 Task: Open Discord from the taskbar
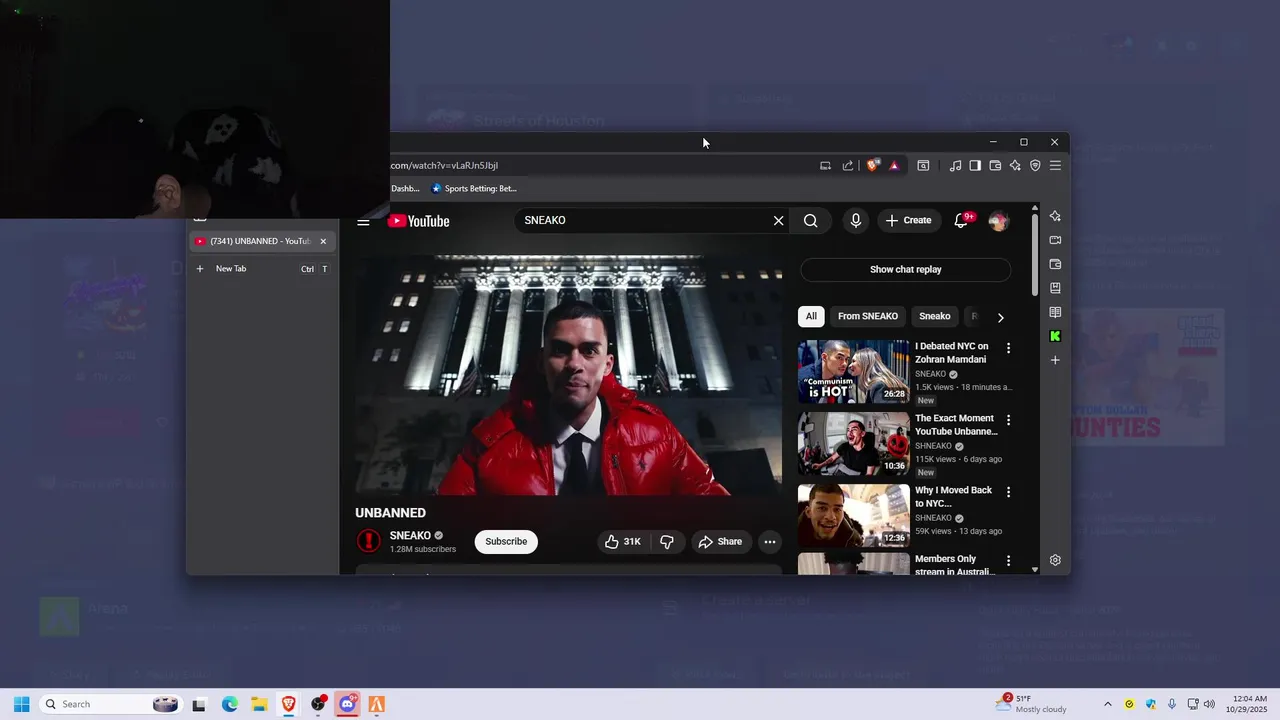(x=347, y=704)
